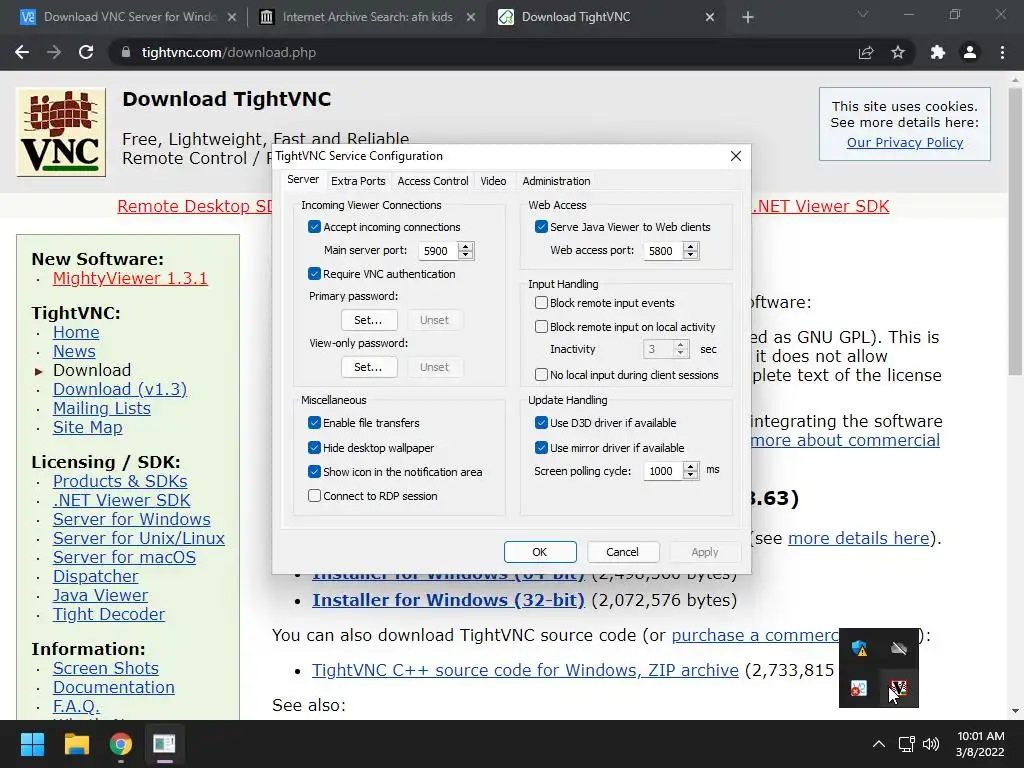This screenshot has width=1024, height=768.
Task: Toggle Accept incoming connections checkbox
Action: coord(314,227)
